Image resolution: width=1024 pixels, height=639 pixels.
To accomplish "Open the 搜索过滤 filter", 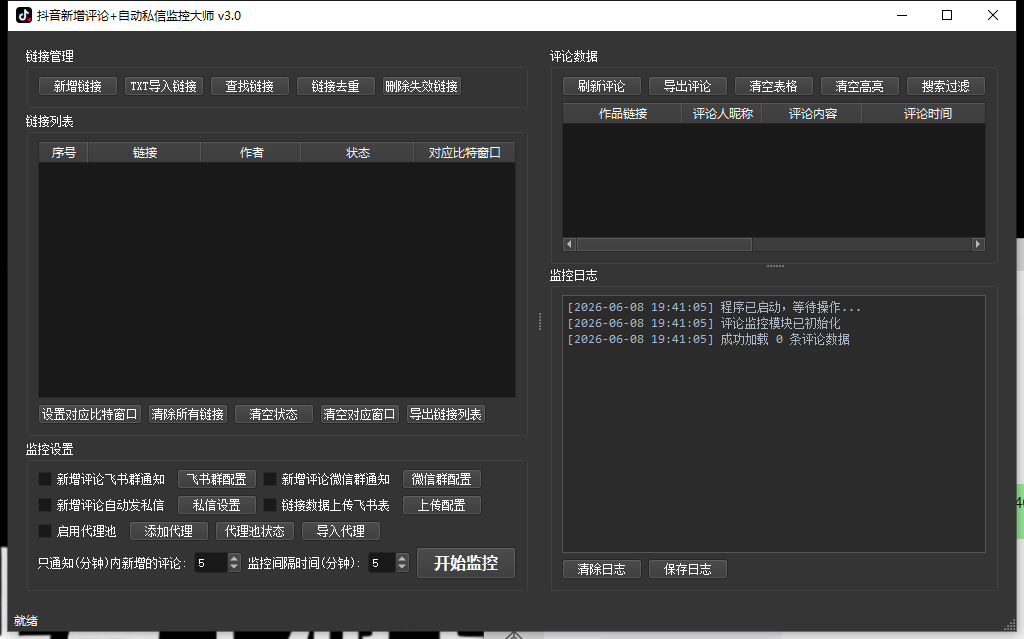I will pos(946,86).
